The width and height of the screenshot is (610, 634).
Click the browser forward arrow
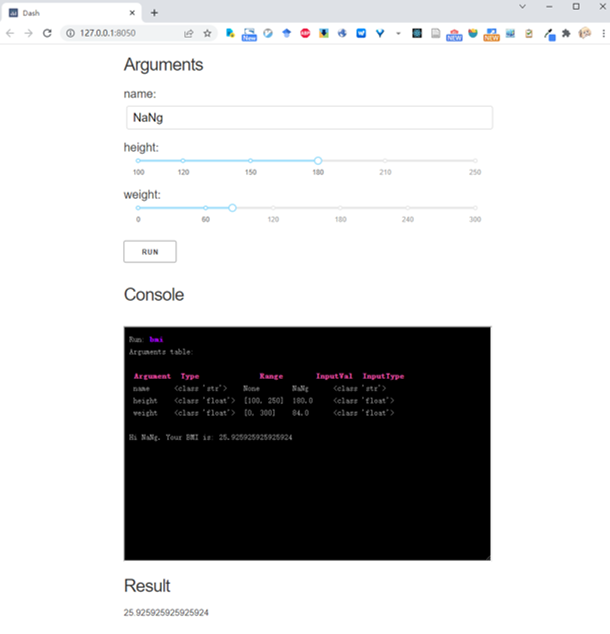(29, 33)
